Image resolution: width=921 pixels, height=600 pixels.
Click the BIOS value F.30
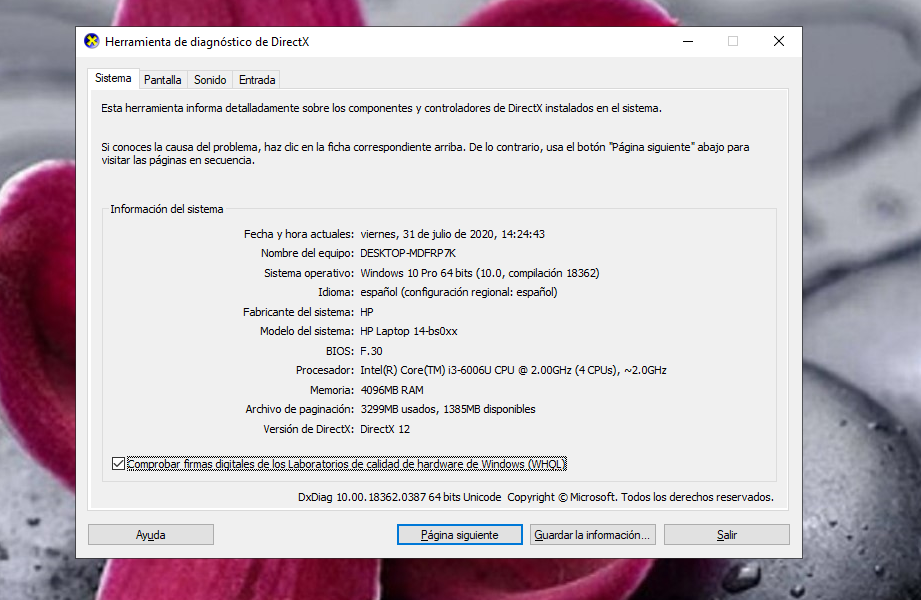click(371, 351)
